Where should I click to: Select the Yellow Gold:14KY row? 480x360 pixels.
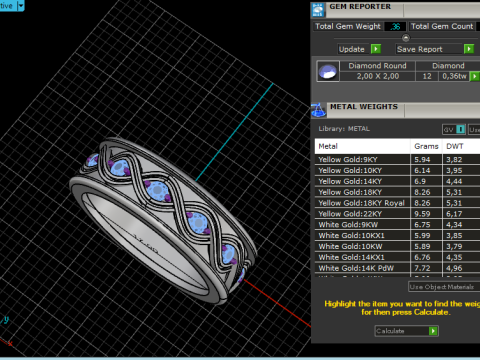pyautogui.click(x=397, y=181)
